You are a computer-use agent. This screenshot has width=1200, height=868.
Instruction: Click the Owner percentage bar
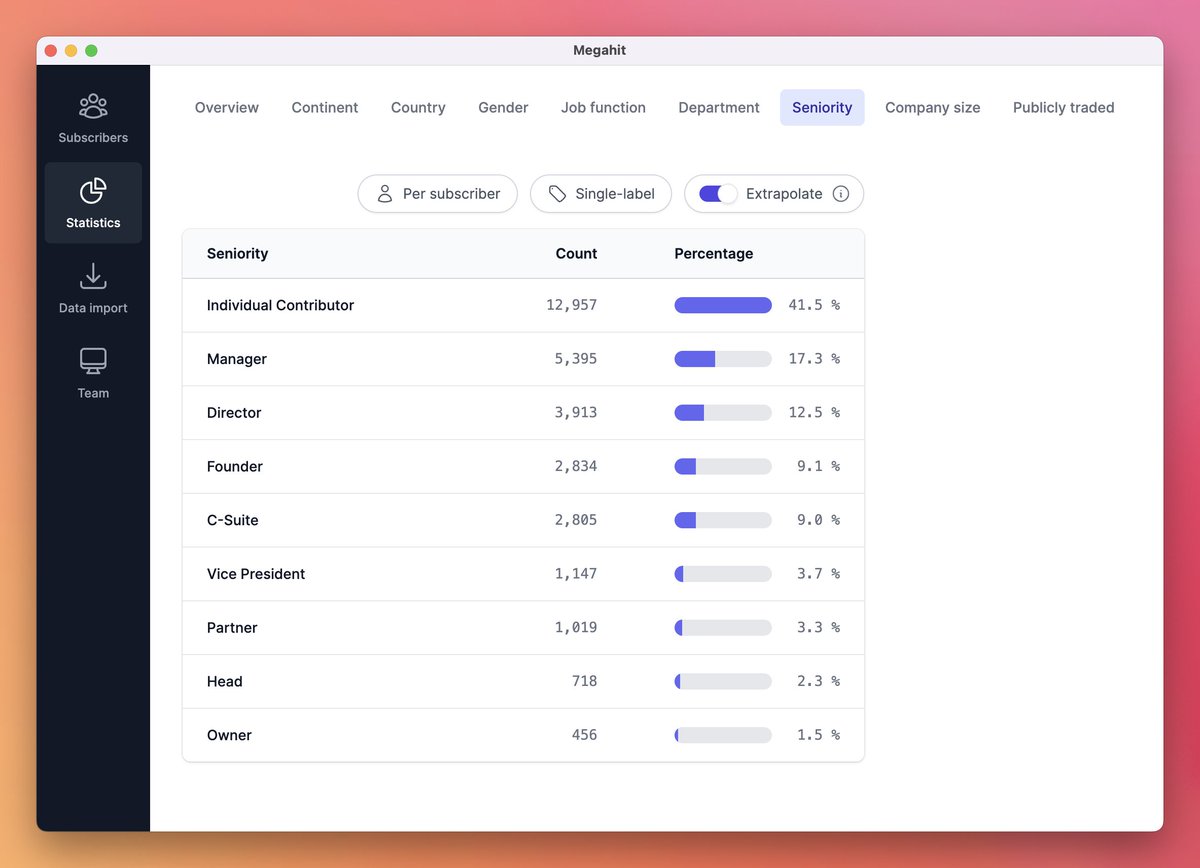click(x=723, y=735)
